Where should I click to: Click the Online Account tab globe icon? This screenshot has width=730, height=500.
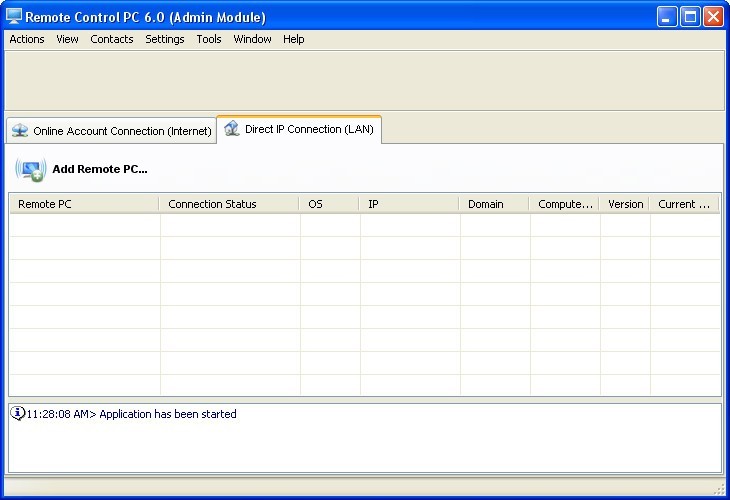pos(20,130)
